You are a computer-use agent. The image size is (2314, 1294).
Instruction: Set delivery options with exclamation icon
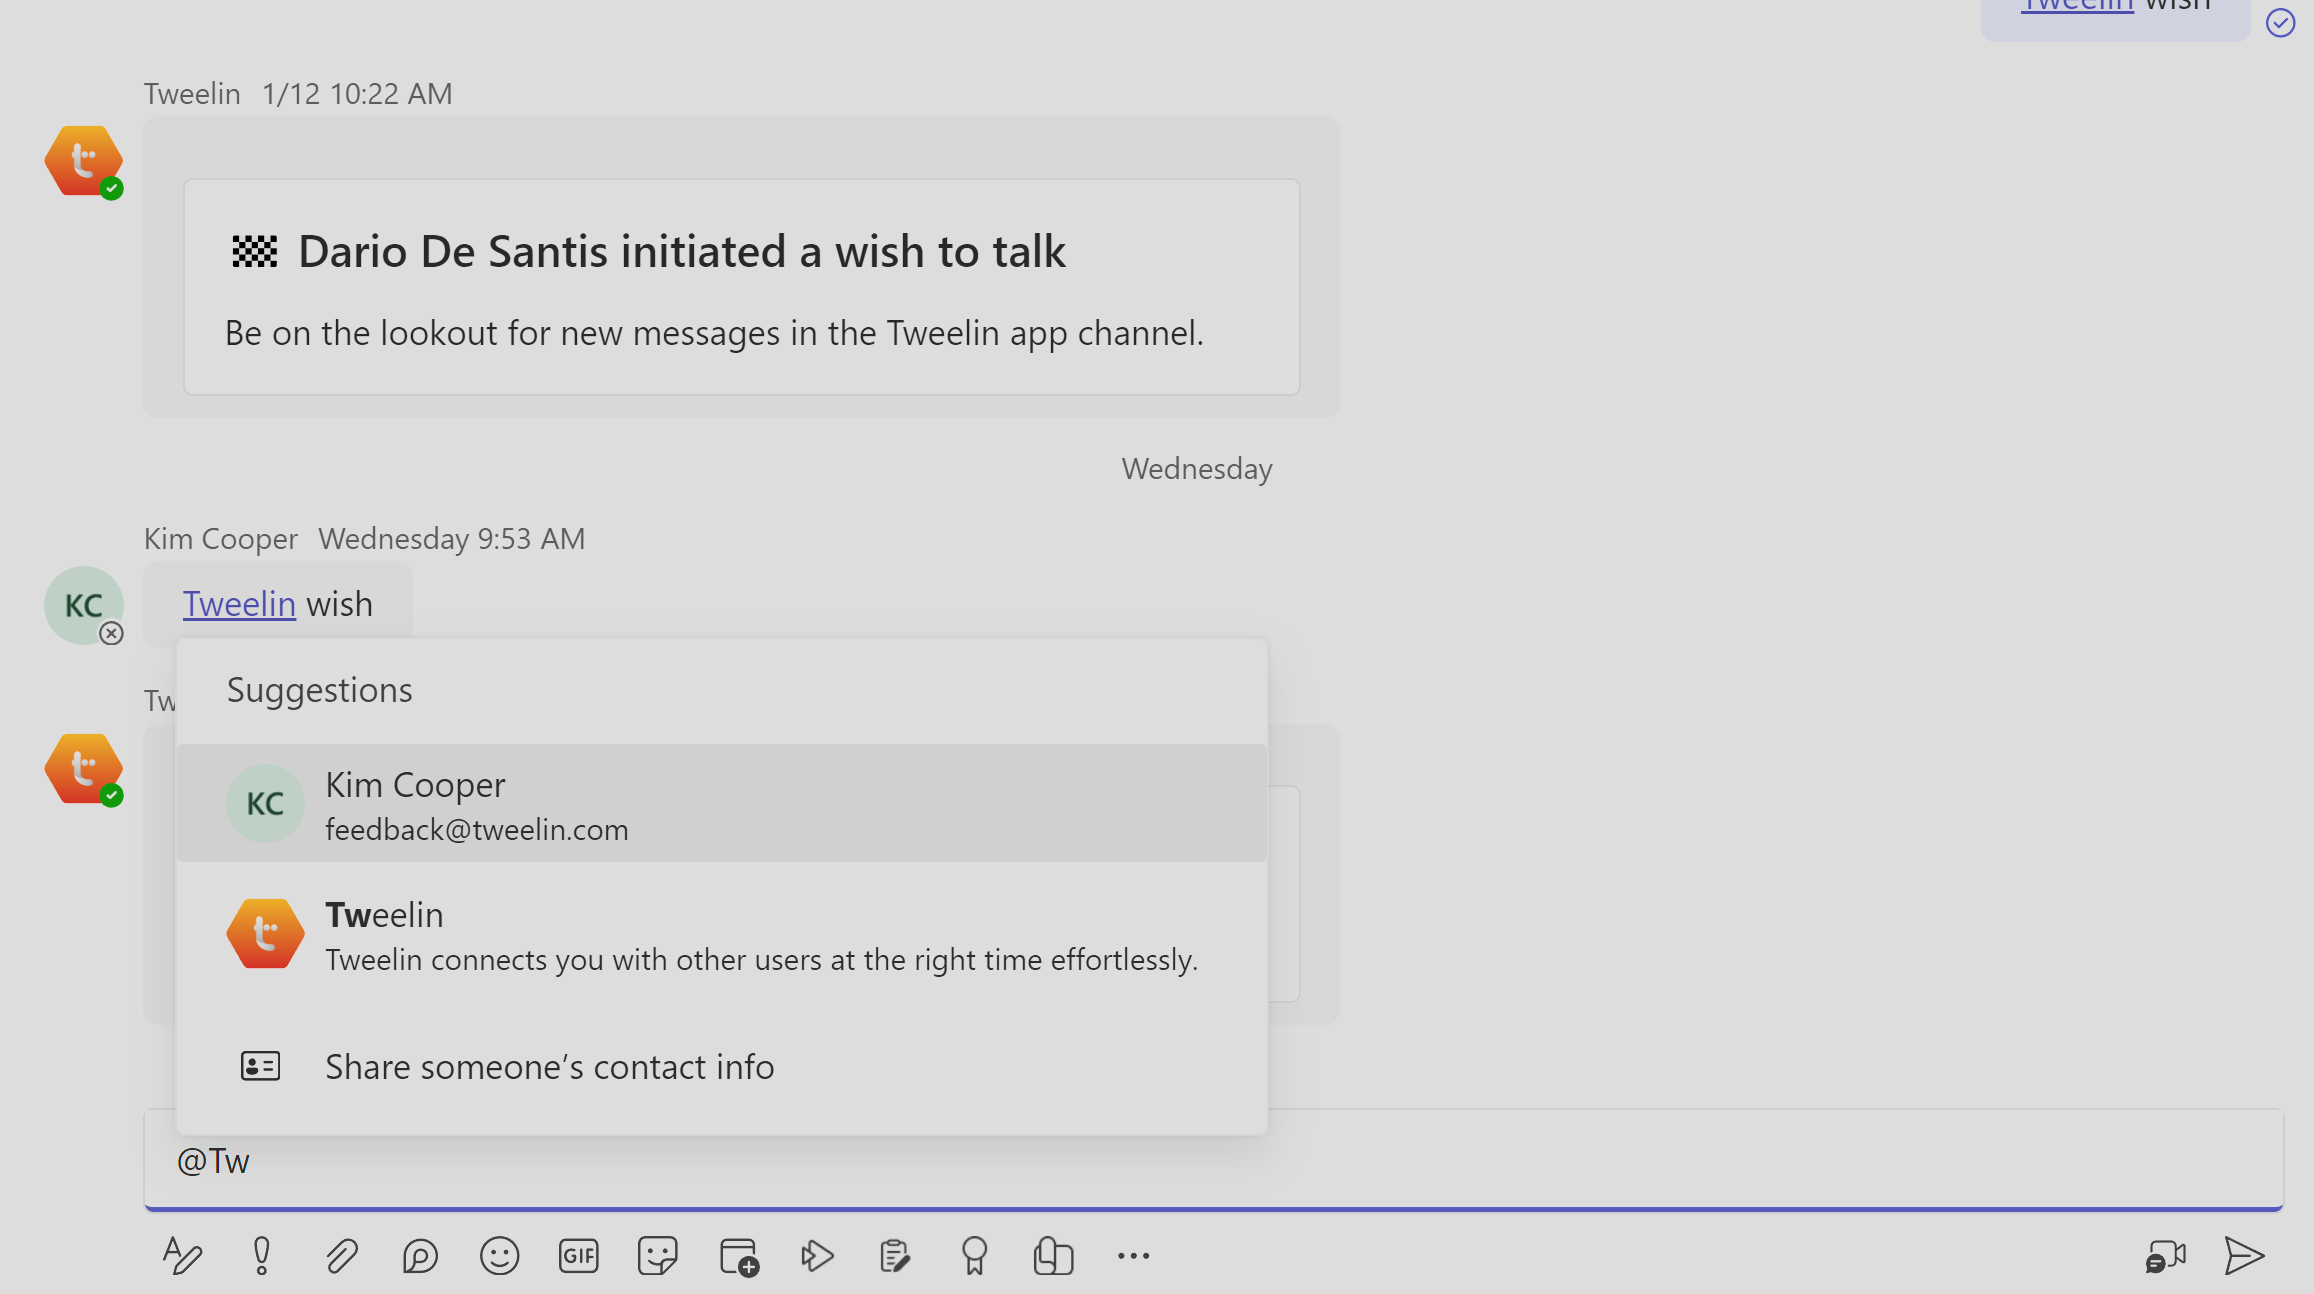click(x=262, y=1256)
